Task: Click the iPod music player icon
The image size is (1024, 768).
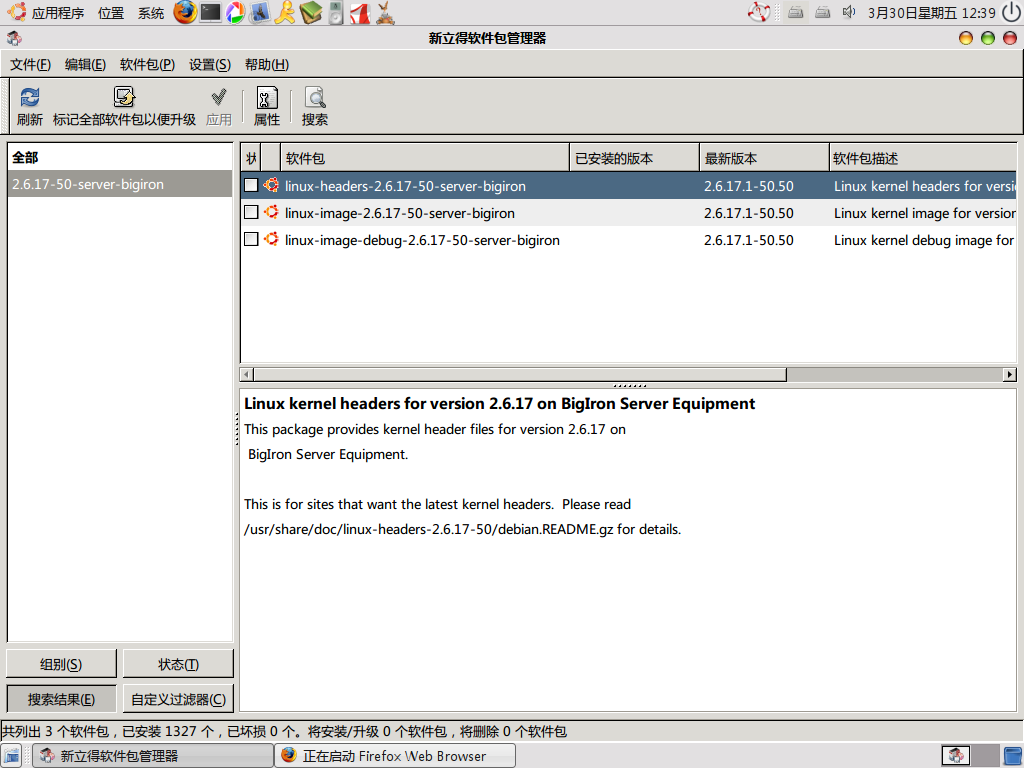Action: coord(336,12)
